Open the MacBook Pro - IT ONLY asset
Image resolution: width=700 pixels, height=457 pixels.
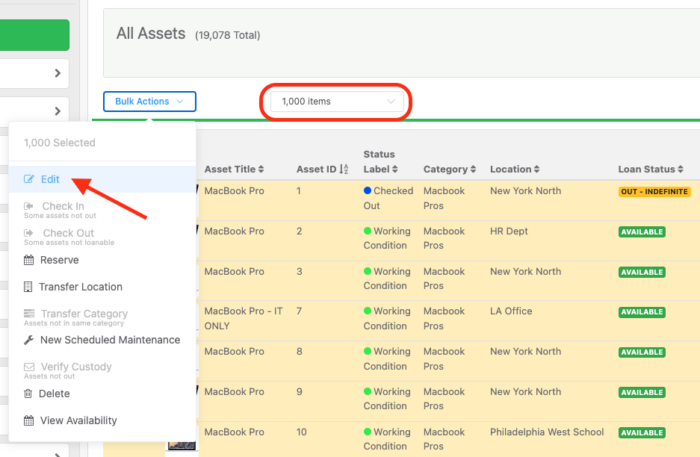[x=243, y=318]
